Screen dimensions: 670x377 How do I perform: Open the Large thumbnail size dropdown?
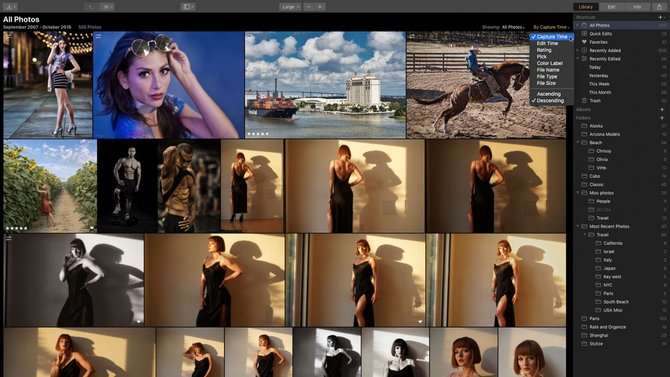[x=290, y=7]
